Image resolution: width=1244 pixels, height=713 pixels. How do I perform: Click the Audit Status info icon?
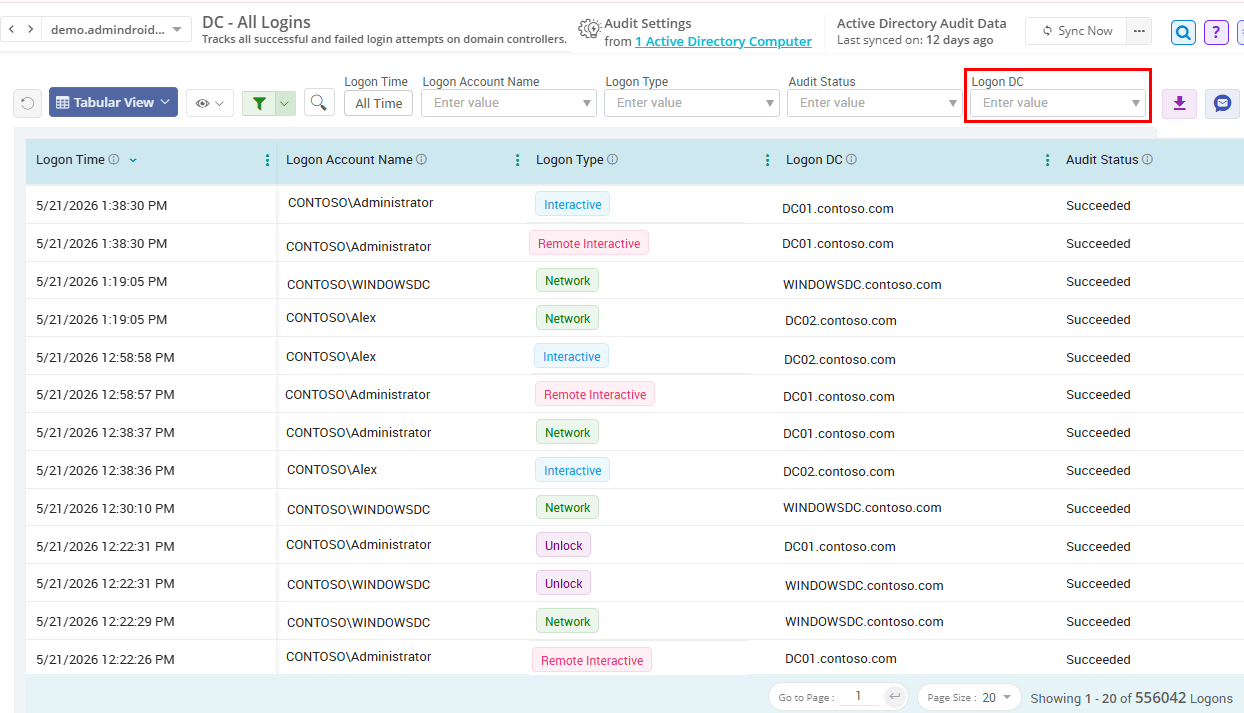(x=1147, y=159)
